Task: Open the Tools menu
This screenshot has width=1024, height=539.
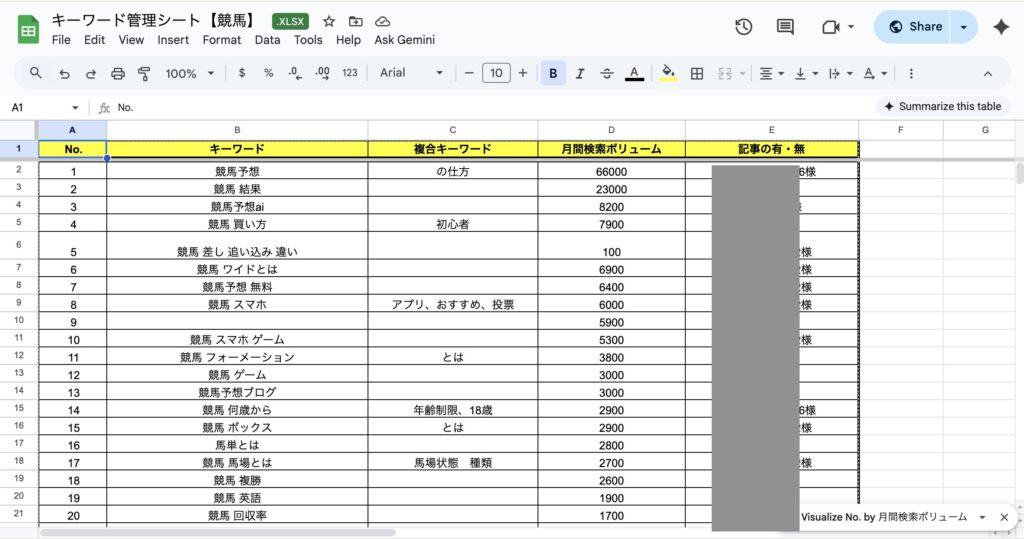Action: point(308,40)
